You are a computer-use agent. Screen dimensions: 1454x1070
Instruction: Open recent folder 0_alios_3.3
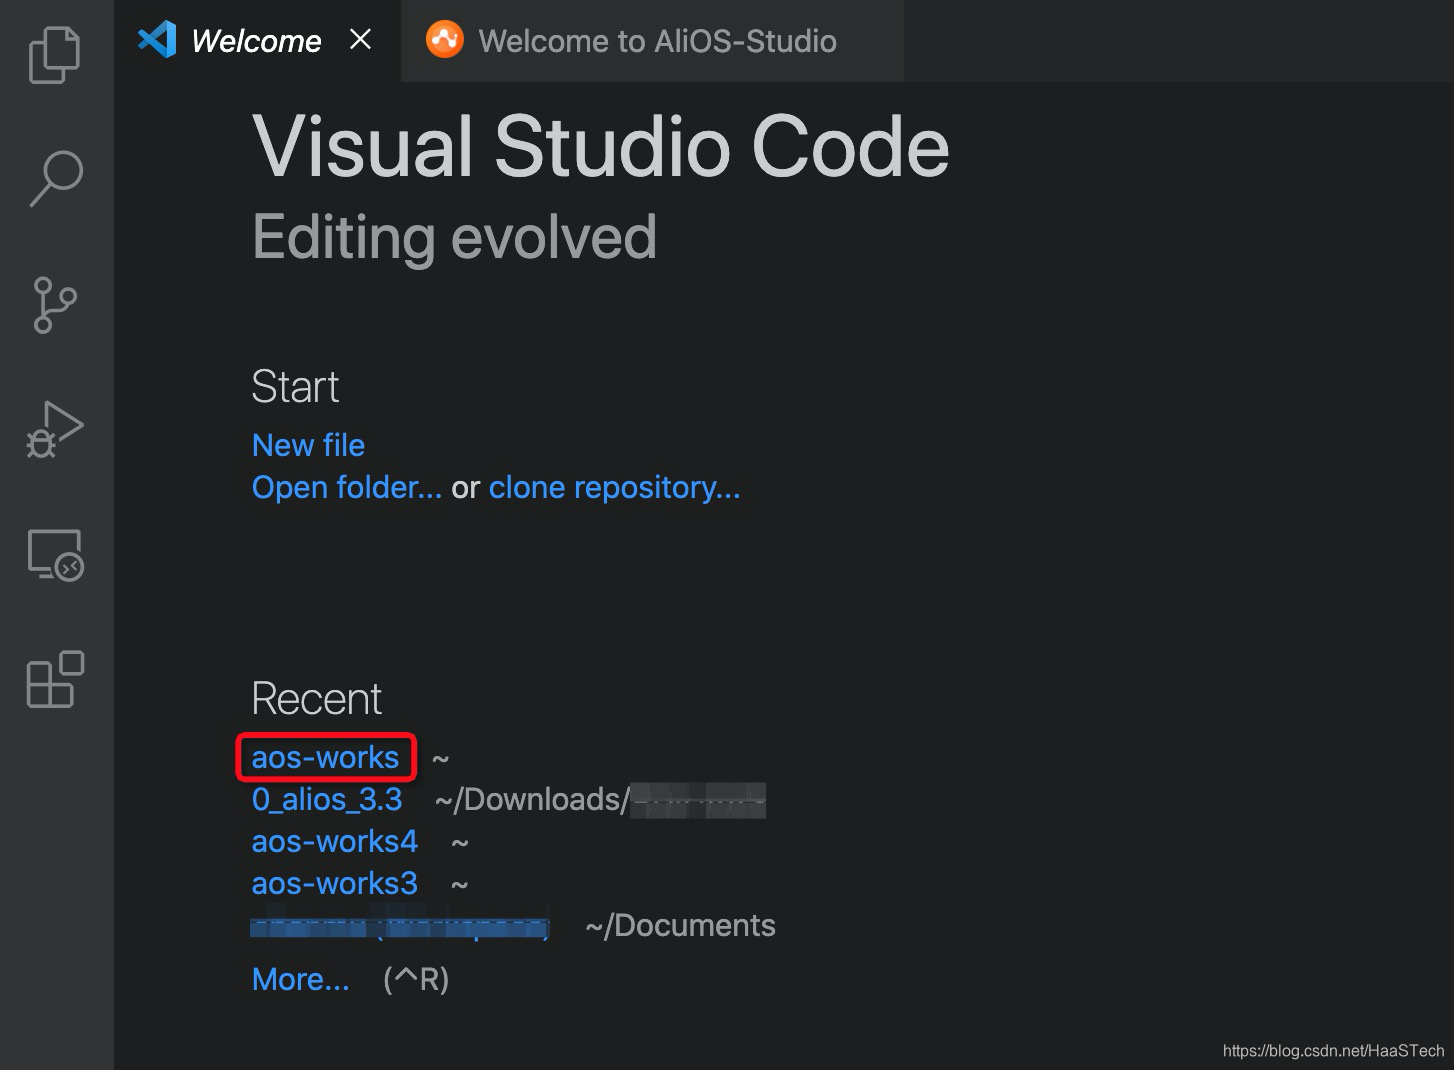point(327,799)
